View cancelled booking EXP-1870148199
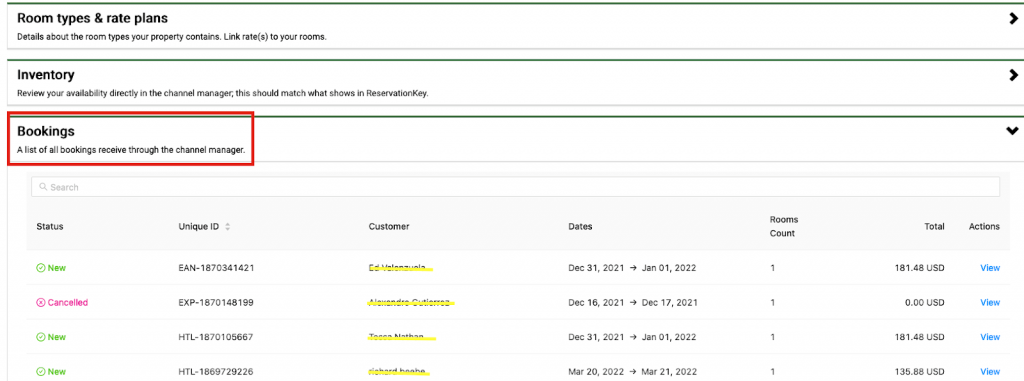Viewport: 1024px width, 381px height. coord(990,303)
